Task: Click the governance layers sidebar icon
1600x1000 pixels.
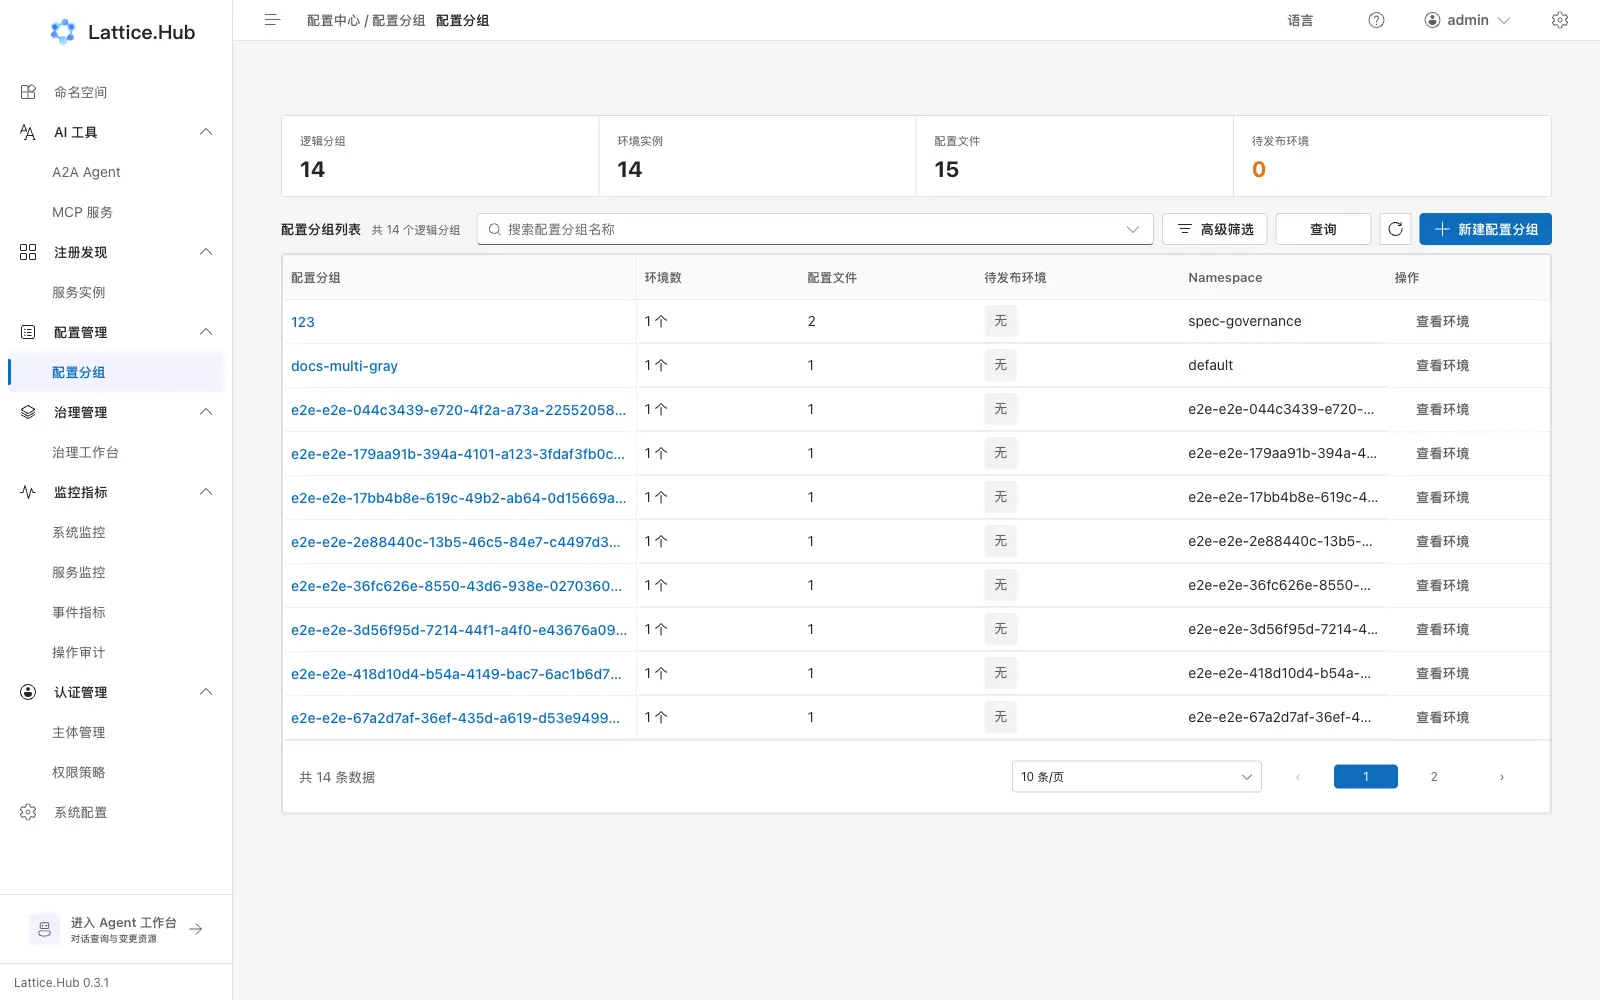Action: point(28,412)
